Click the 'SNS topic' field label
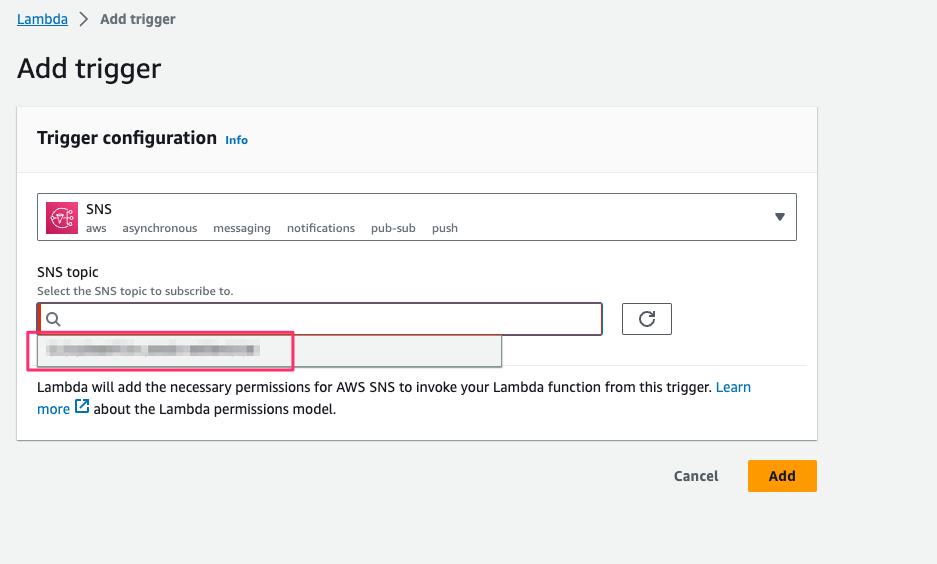This screenshot has height=564, width=937. 68,272
